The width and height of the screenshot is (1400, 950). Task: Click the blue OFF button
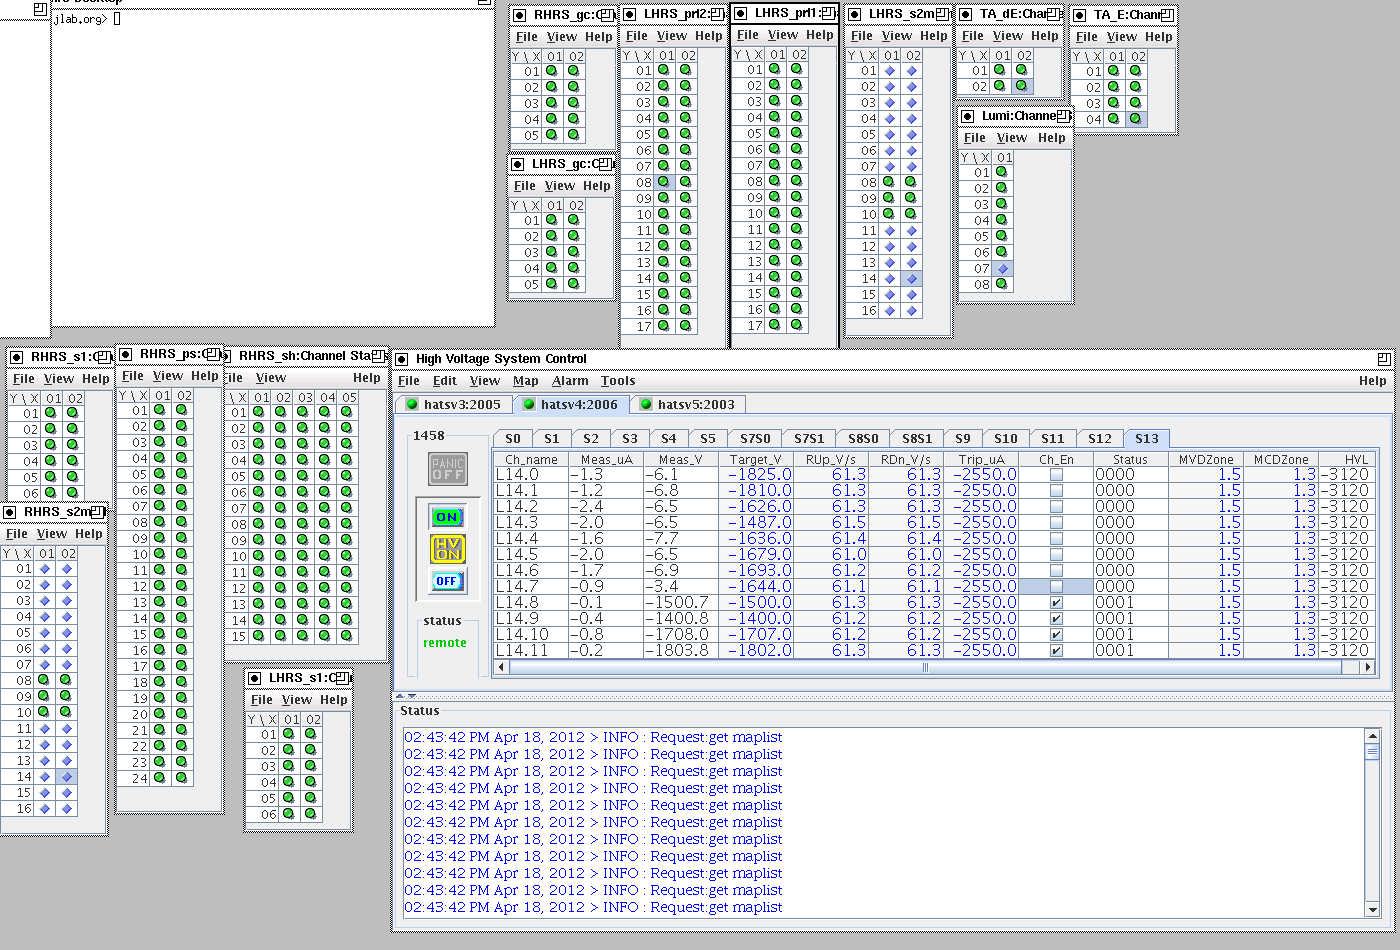(x=447, y=581)
